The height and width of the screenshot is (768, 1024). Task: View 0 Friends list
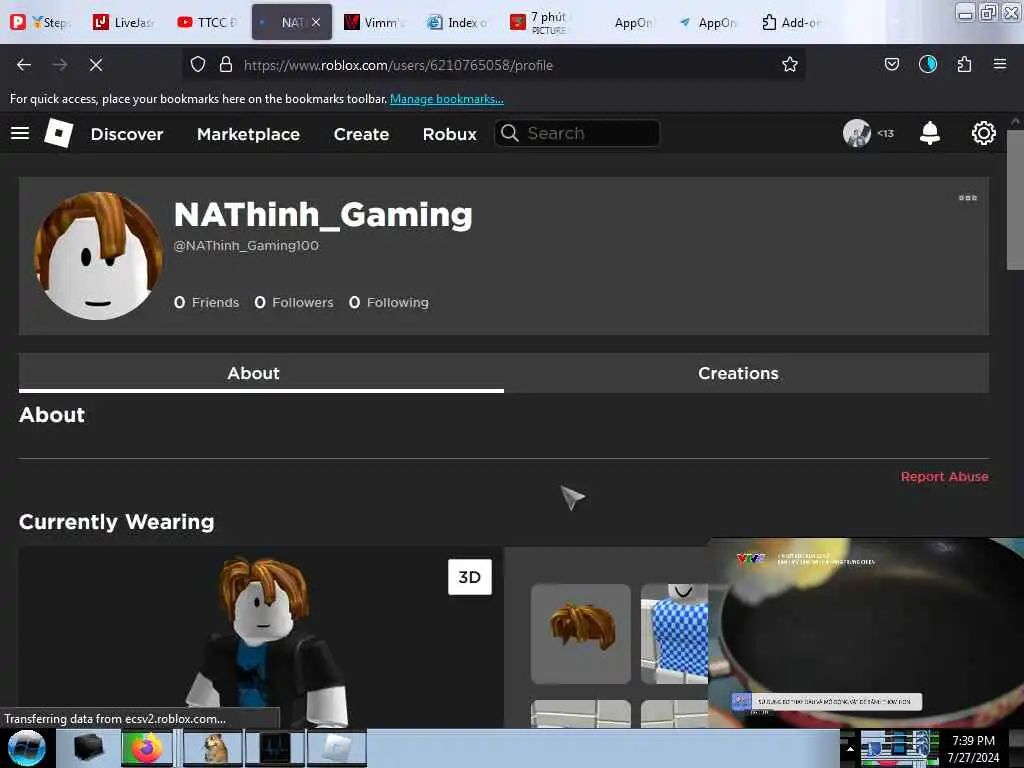click(206, 302)
